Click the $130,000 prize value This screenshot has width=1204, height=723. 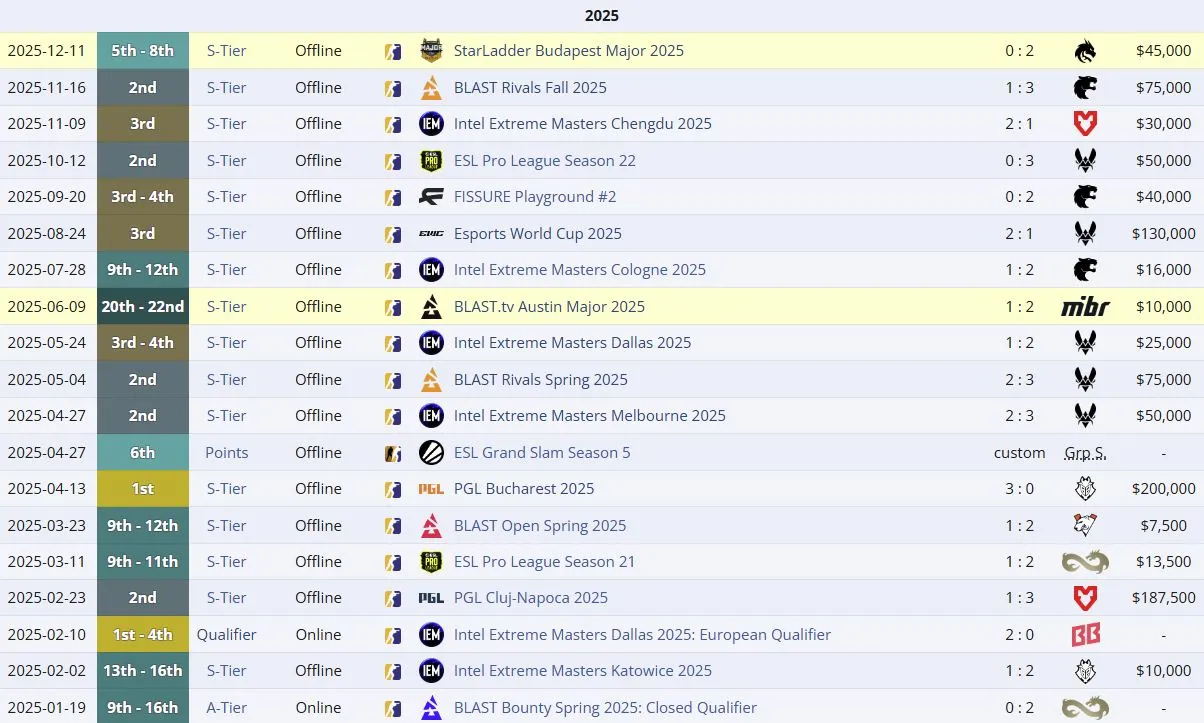tap(1164, 234)
